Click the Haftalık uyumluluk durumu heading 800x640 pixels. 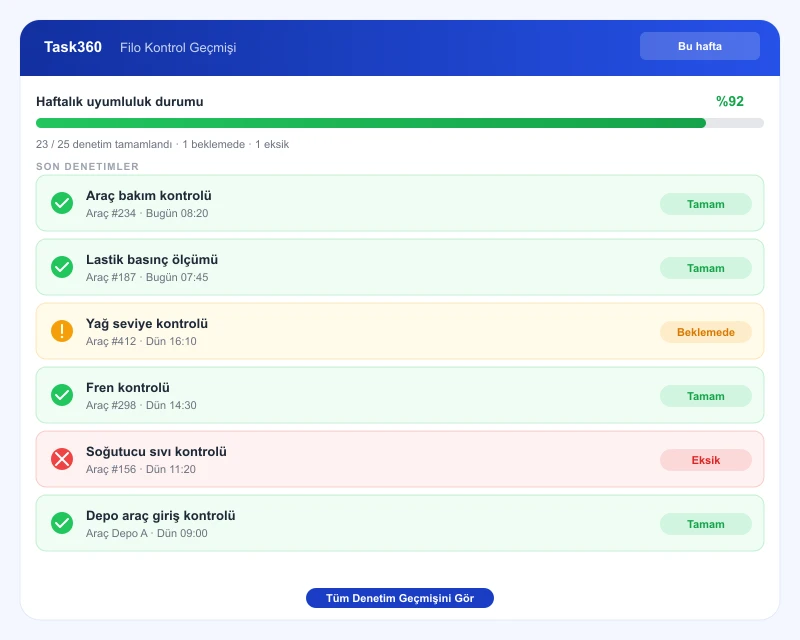coord(119,102)
